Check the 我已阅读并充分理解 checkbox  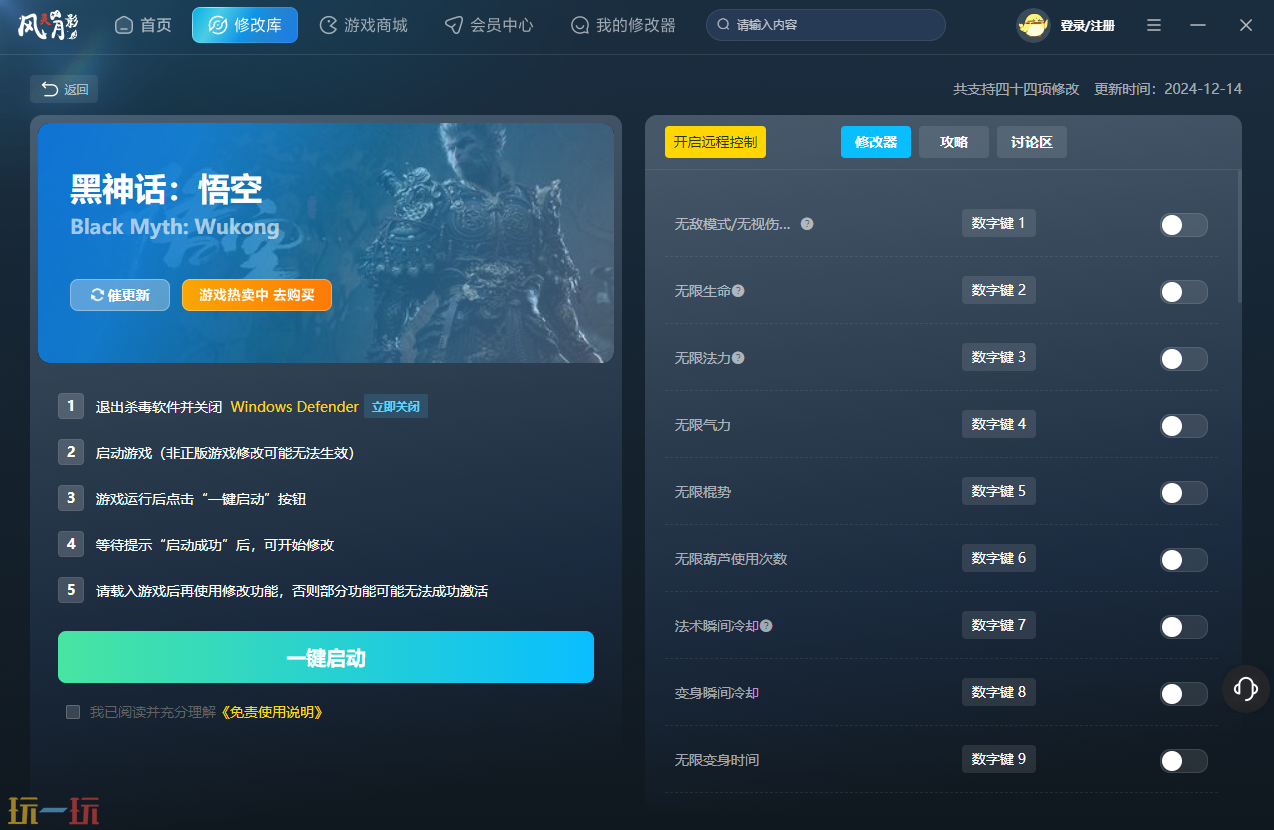(x=73, y=712)
